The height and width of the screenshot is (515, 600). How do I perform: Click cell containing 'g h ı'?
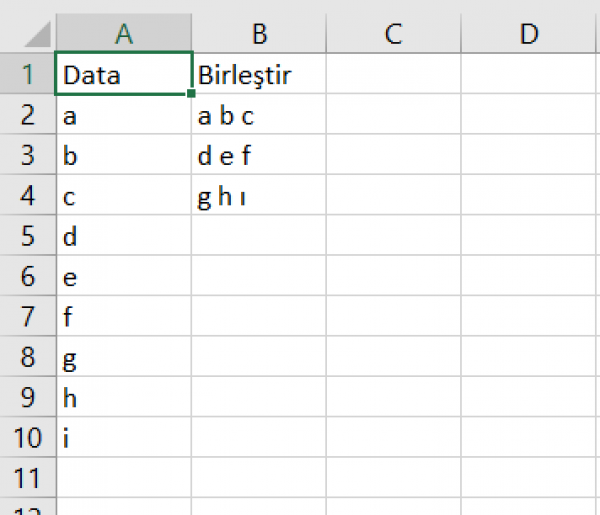tap(259, 195)
